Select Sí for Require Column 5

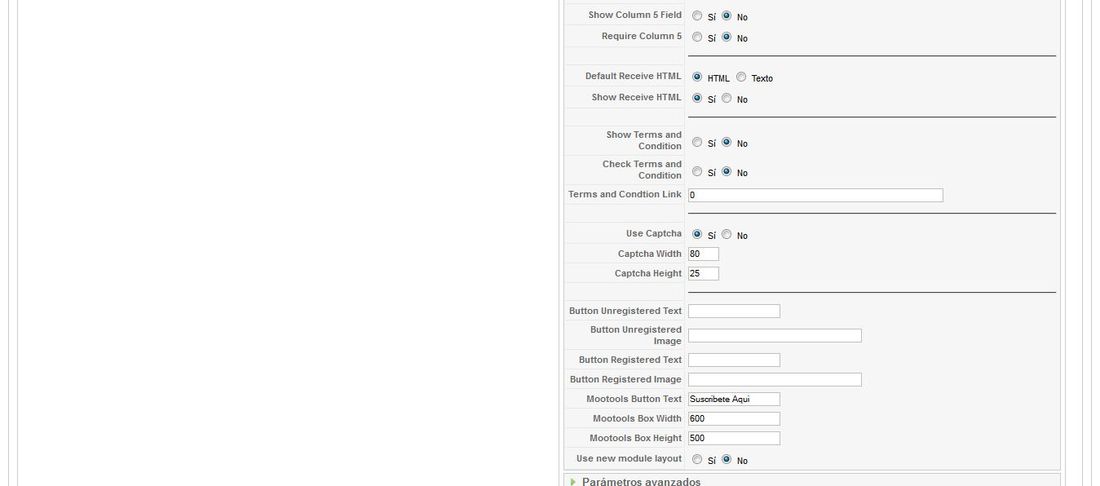pos(697,36)
